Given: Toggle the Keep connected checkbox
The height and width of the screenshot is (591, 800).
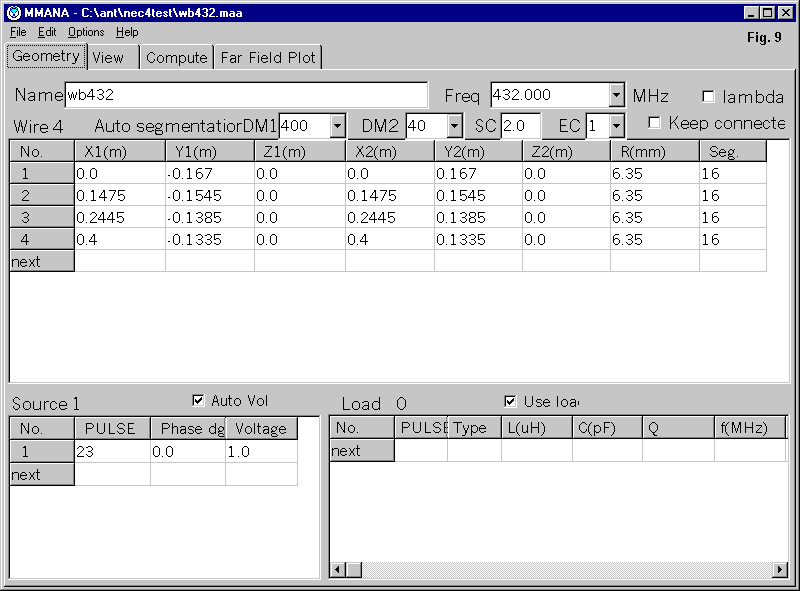Looking at the screenshot, I should click(x=655, y=123).
